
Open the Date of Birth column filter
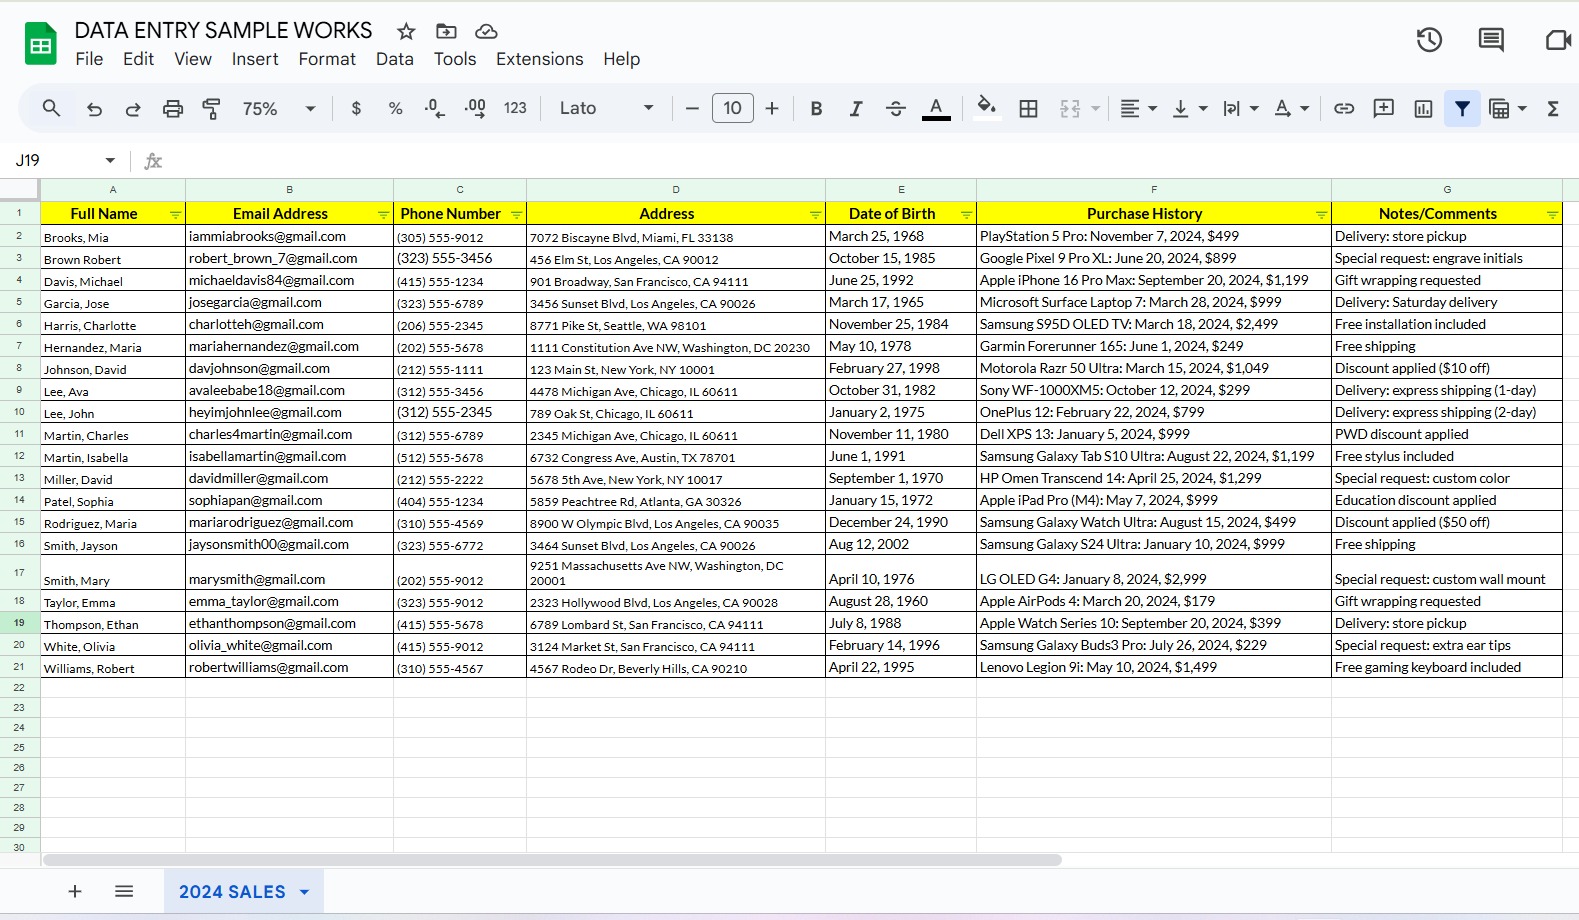tap(966, 214)
